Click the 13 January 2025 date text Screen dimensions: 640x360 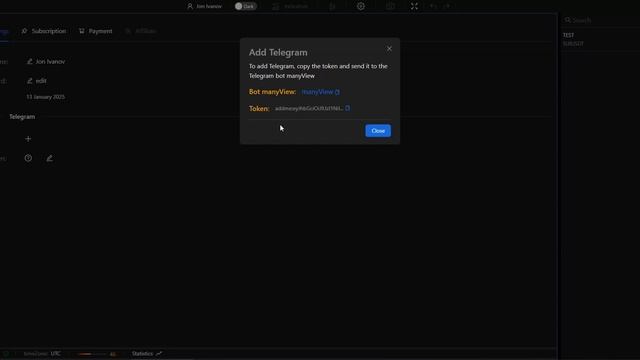pos(46,97)
